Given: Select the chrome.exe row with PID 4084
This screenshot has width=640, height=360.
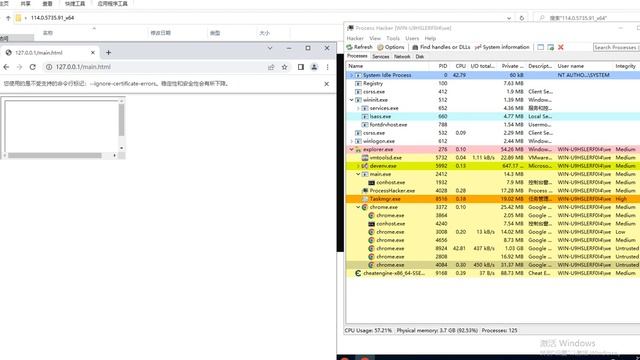Looking at the screenshot, I should (492, 265).
